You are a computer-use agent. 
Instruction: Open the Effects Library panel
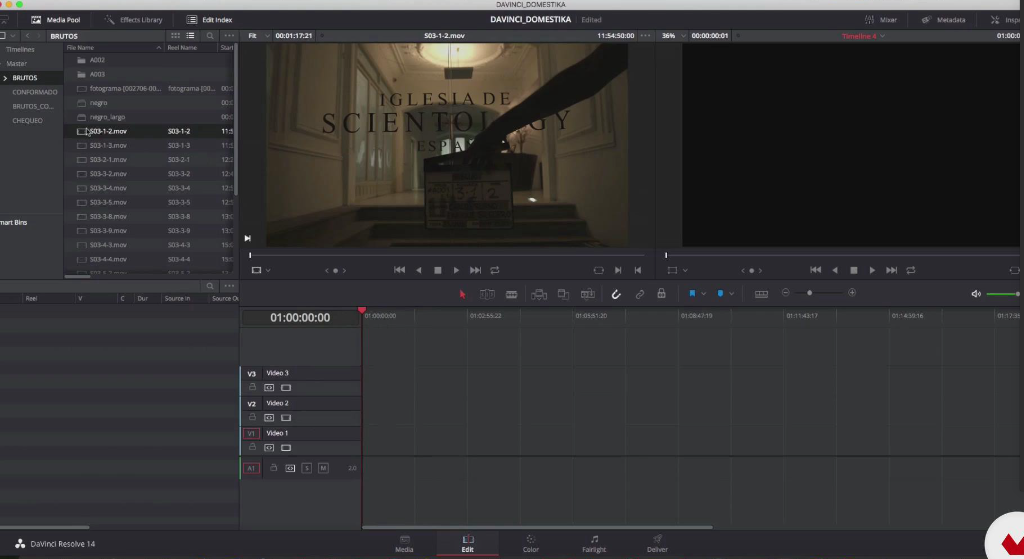click(133, 20)
